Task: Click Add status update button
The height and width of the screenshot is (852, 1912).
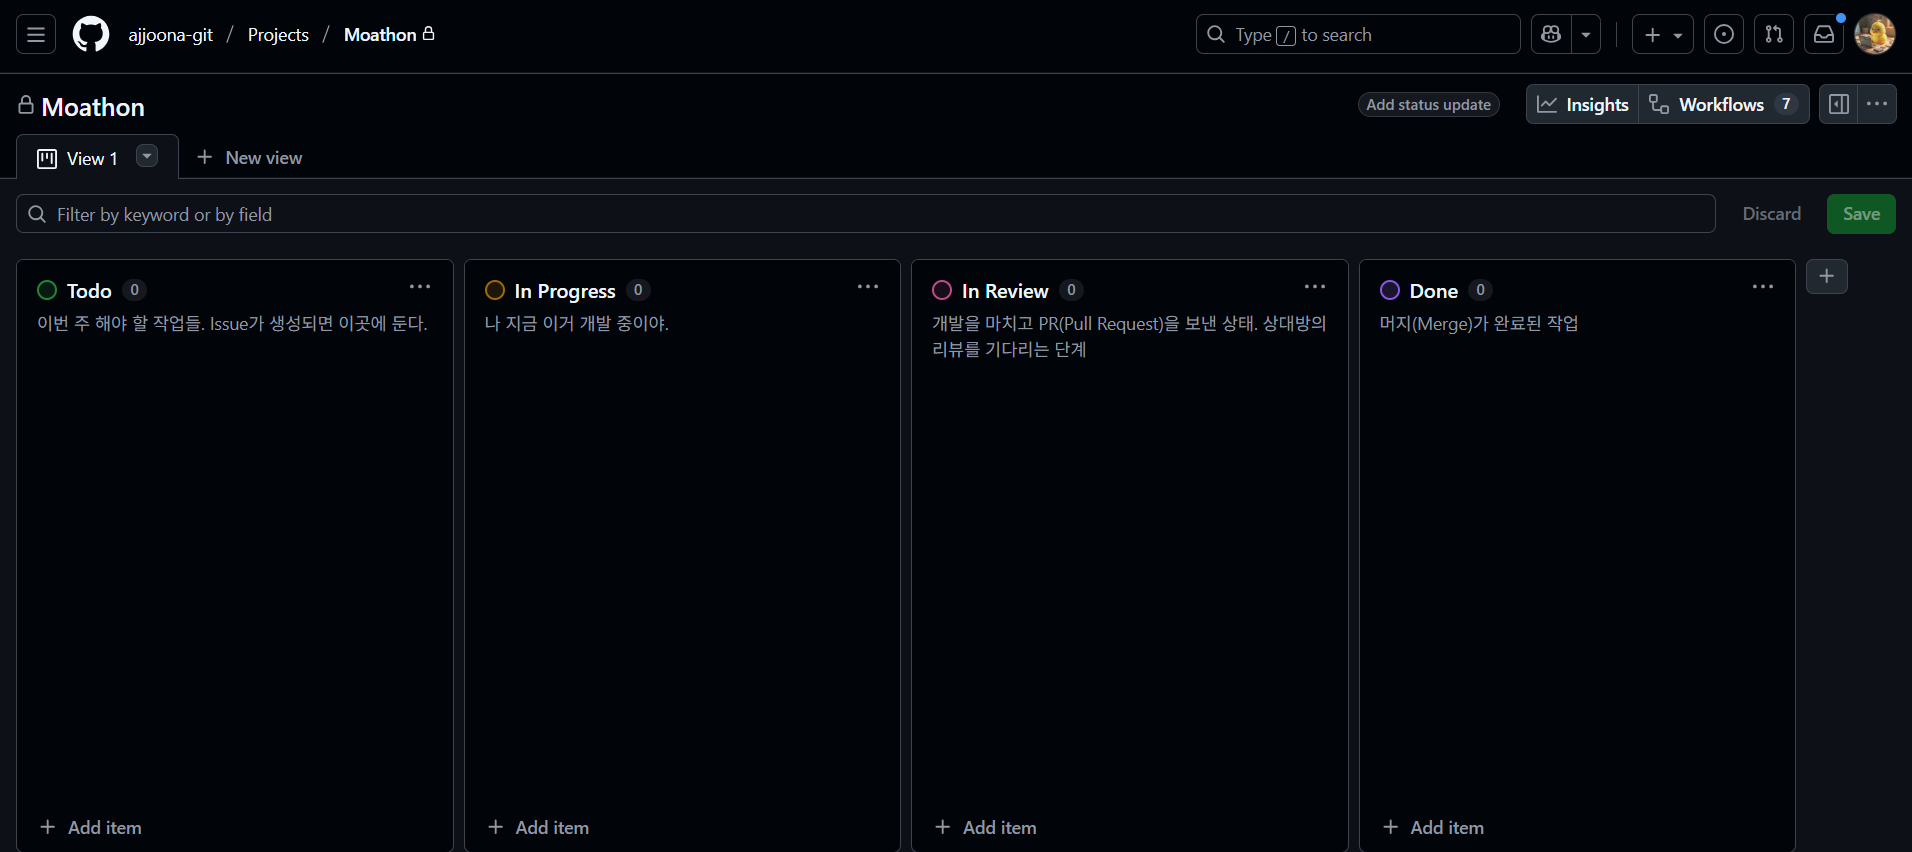Action: tap(1428, 105)
